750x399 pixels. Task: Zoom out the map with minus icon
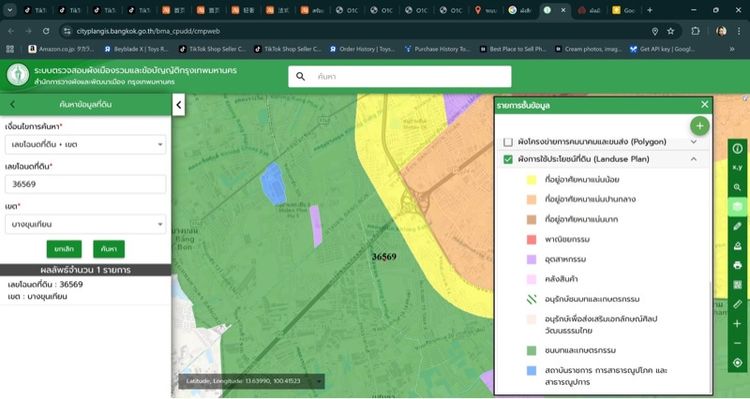(x=737, y=343)
